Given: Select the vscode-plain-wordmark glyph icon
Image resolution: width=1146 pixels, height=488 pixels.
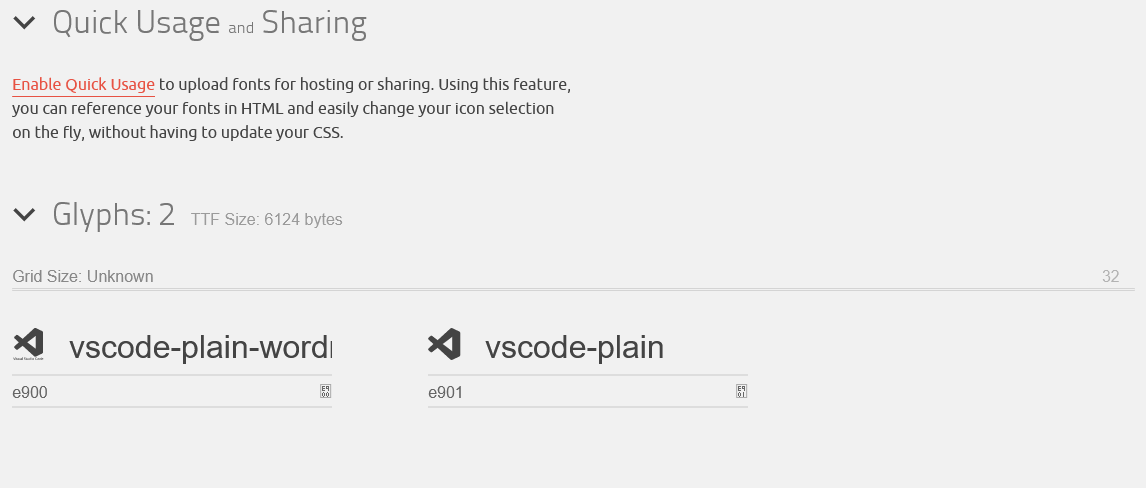Looking at the screenshot, I should (29, 345).
